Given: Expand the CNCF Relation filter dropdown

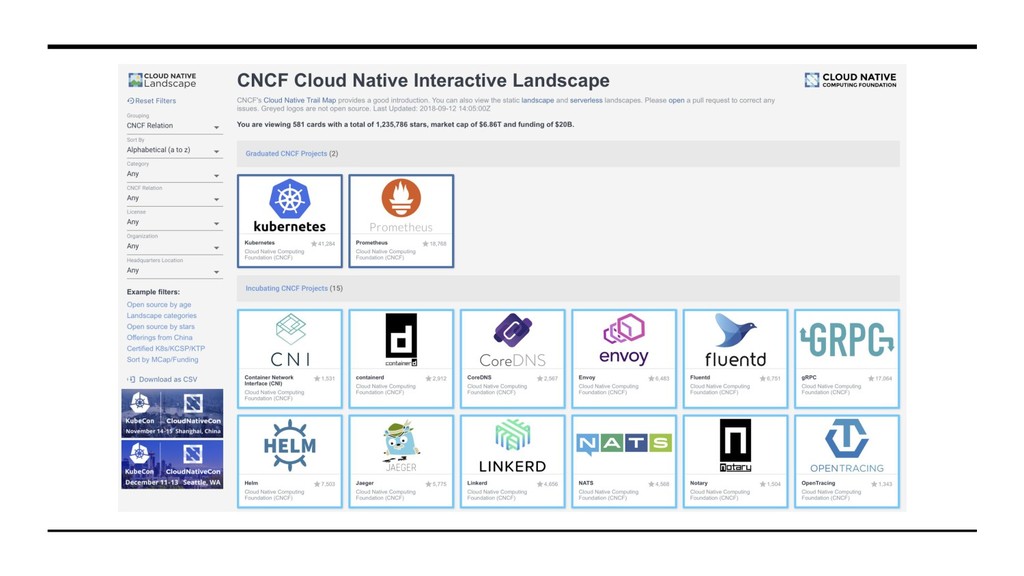Looking at the screenshot, I should tap(174, 198).
